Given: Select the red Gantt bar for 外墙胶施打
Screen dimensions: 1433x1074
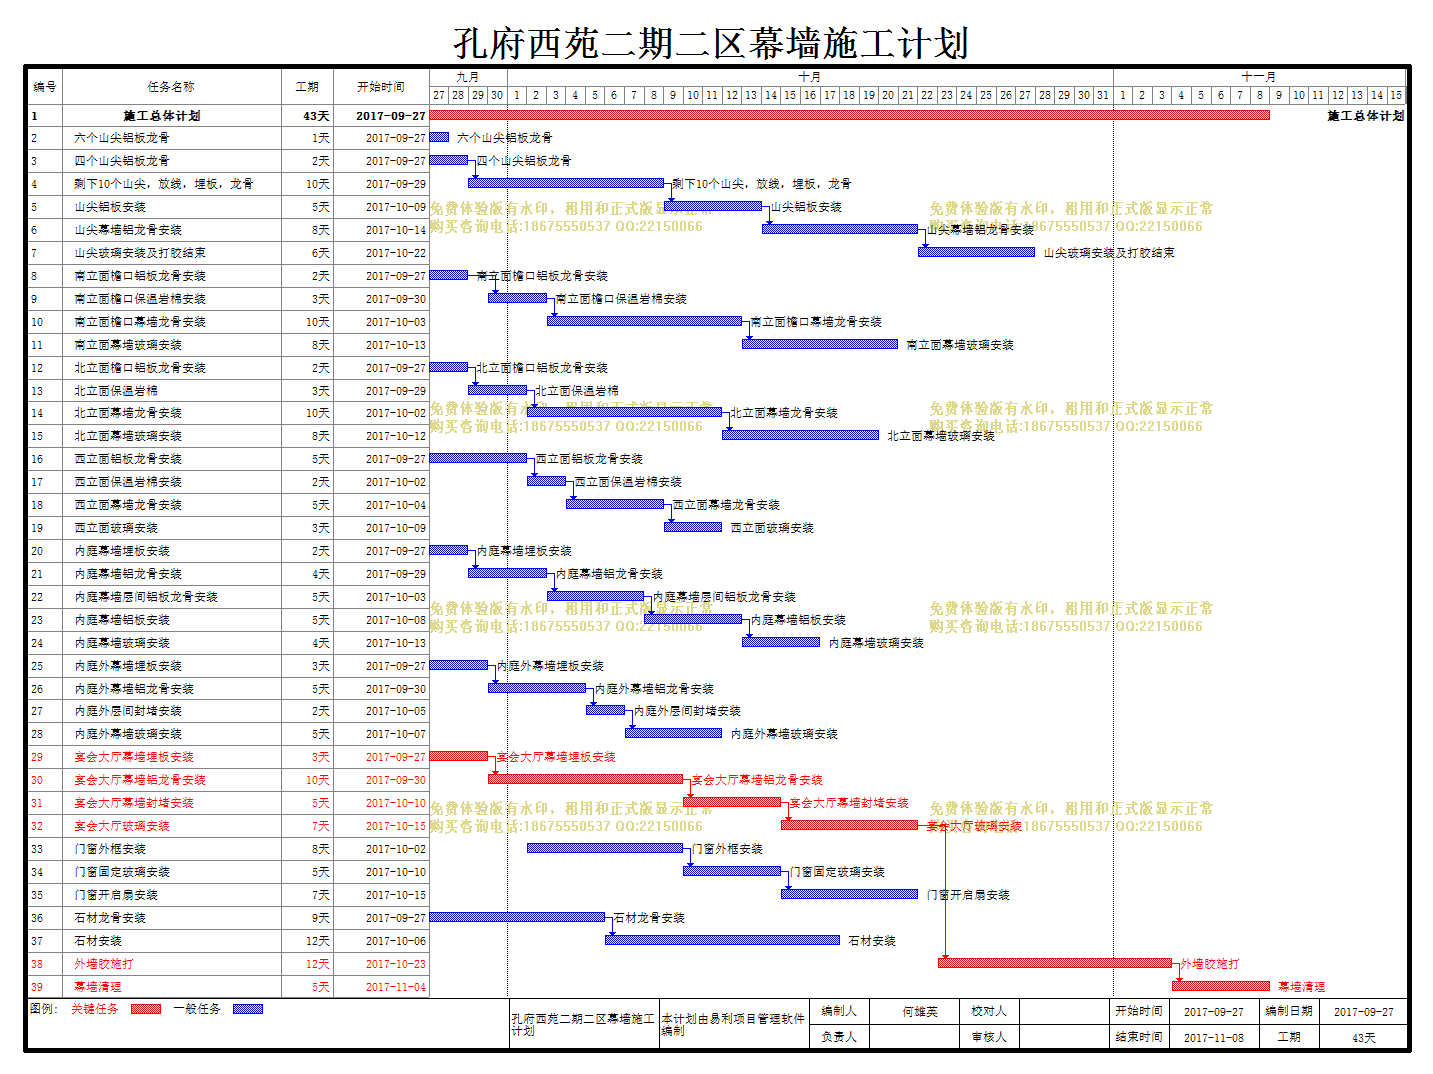Looking at the screenshot, I should point(1055,963).
